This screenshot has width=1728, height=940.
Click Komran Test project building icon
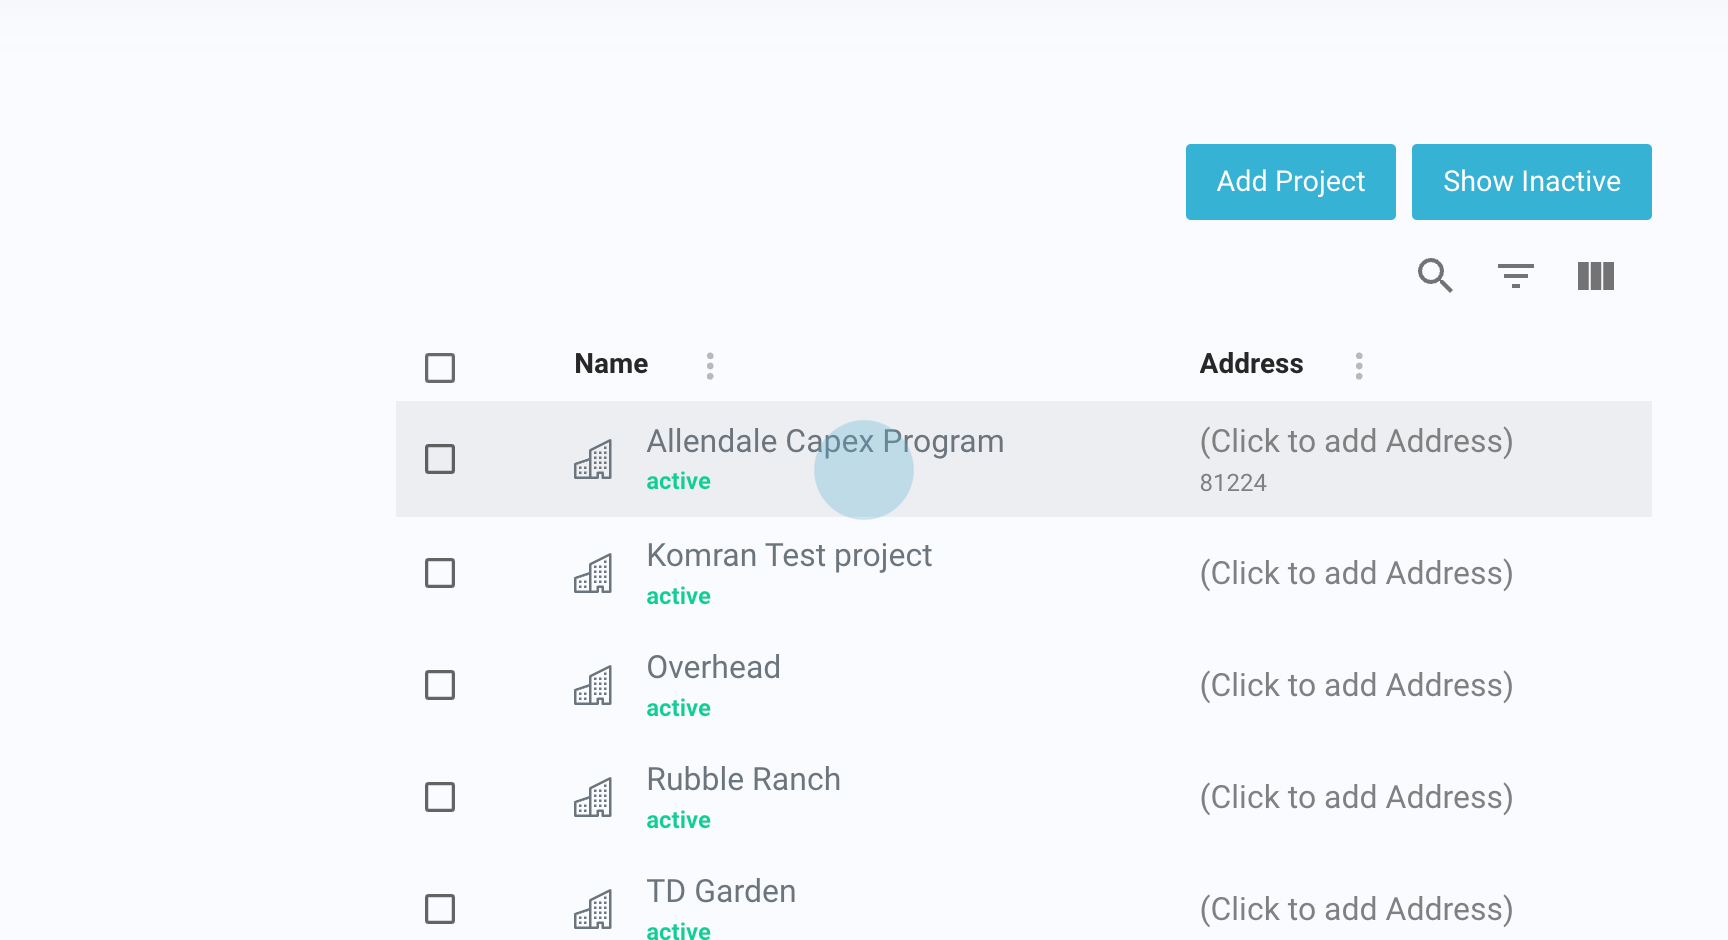[593, 574]
